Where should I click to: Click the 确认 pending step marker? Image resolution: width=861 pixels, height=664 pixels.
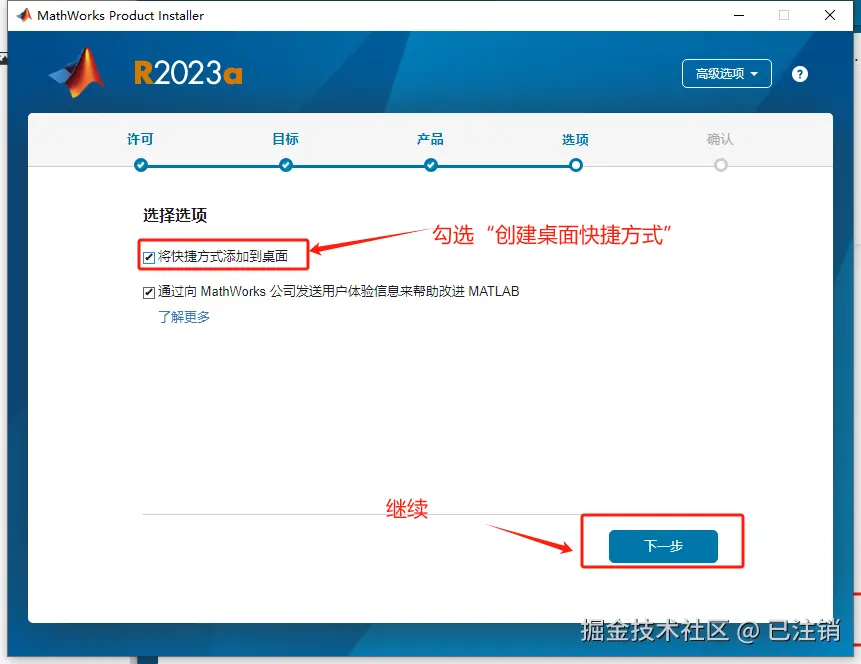(x=720, y=165)
